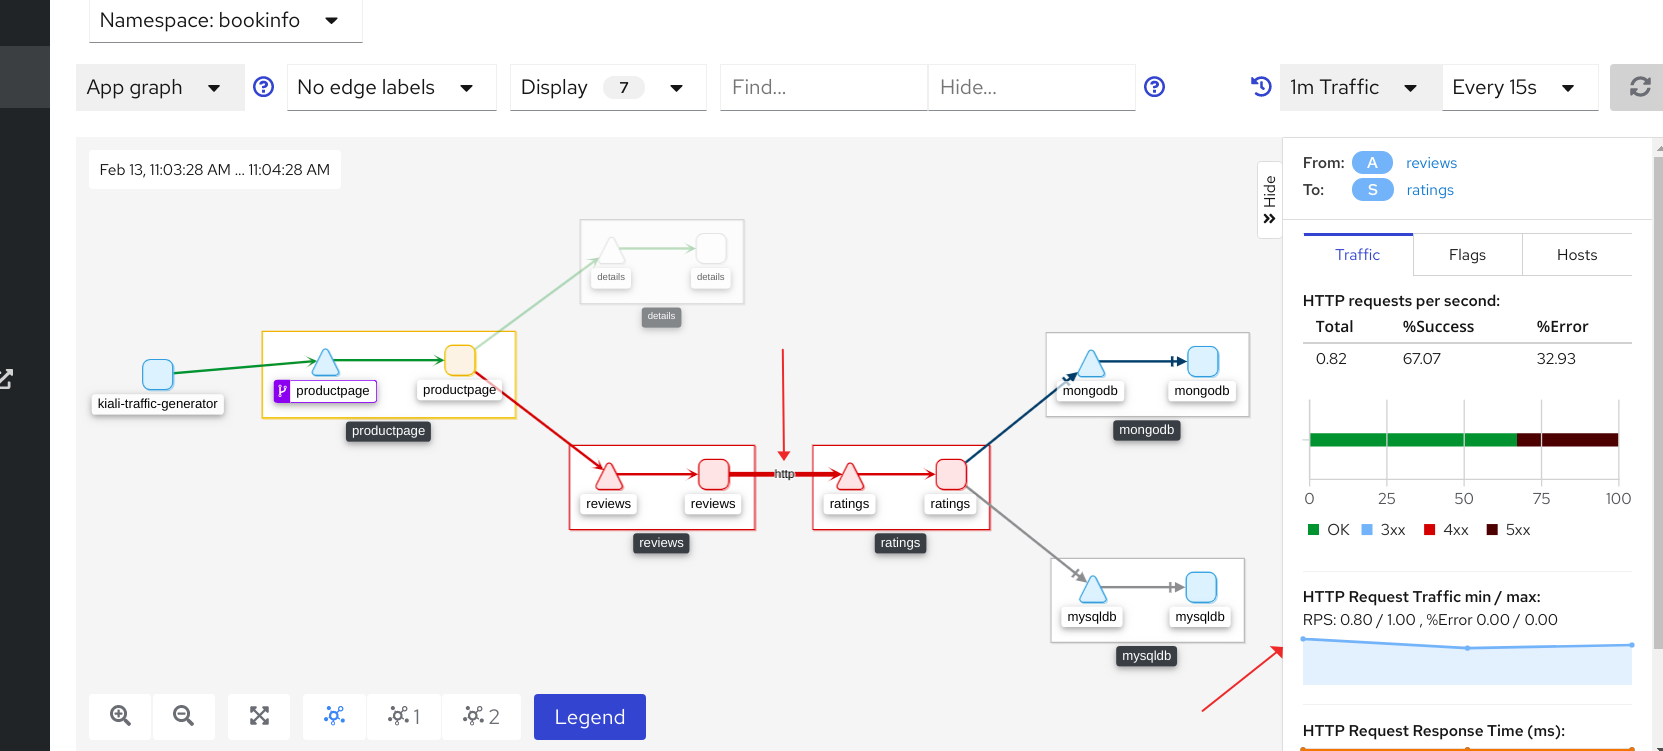Image resolution: width=1663 pixels, height=751 pixels.
Task: Click the OK legend color swatch
Action: (1314, 530)
